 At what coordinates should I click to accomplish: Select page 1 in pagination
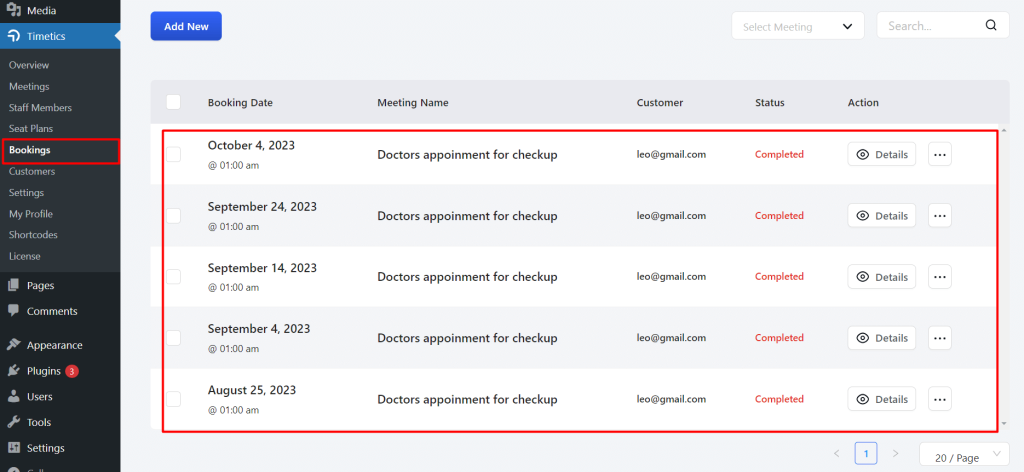point(866,453)
